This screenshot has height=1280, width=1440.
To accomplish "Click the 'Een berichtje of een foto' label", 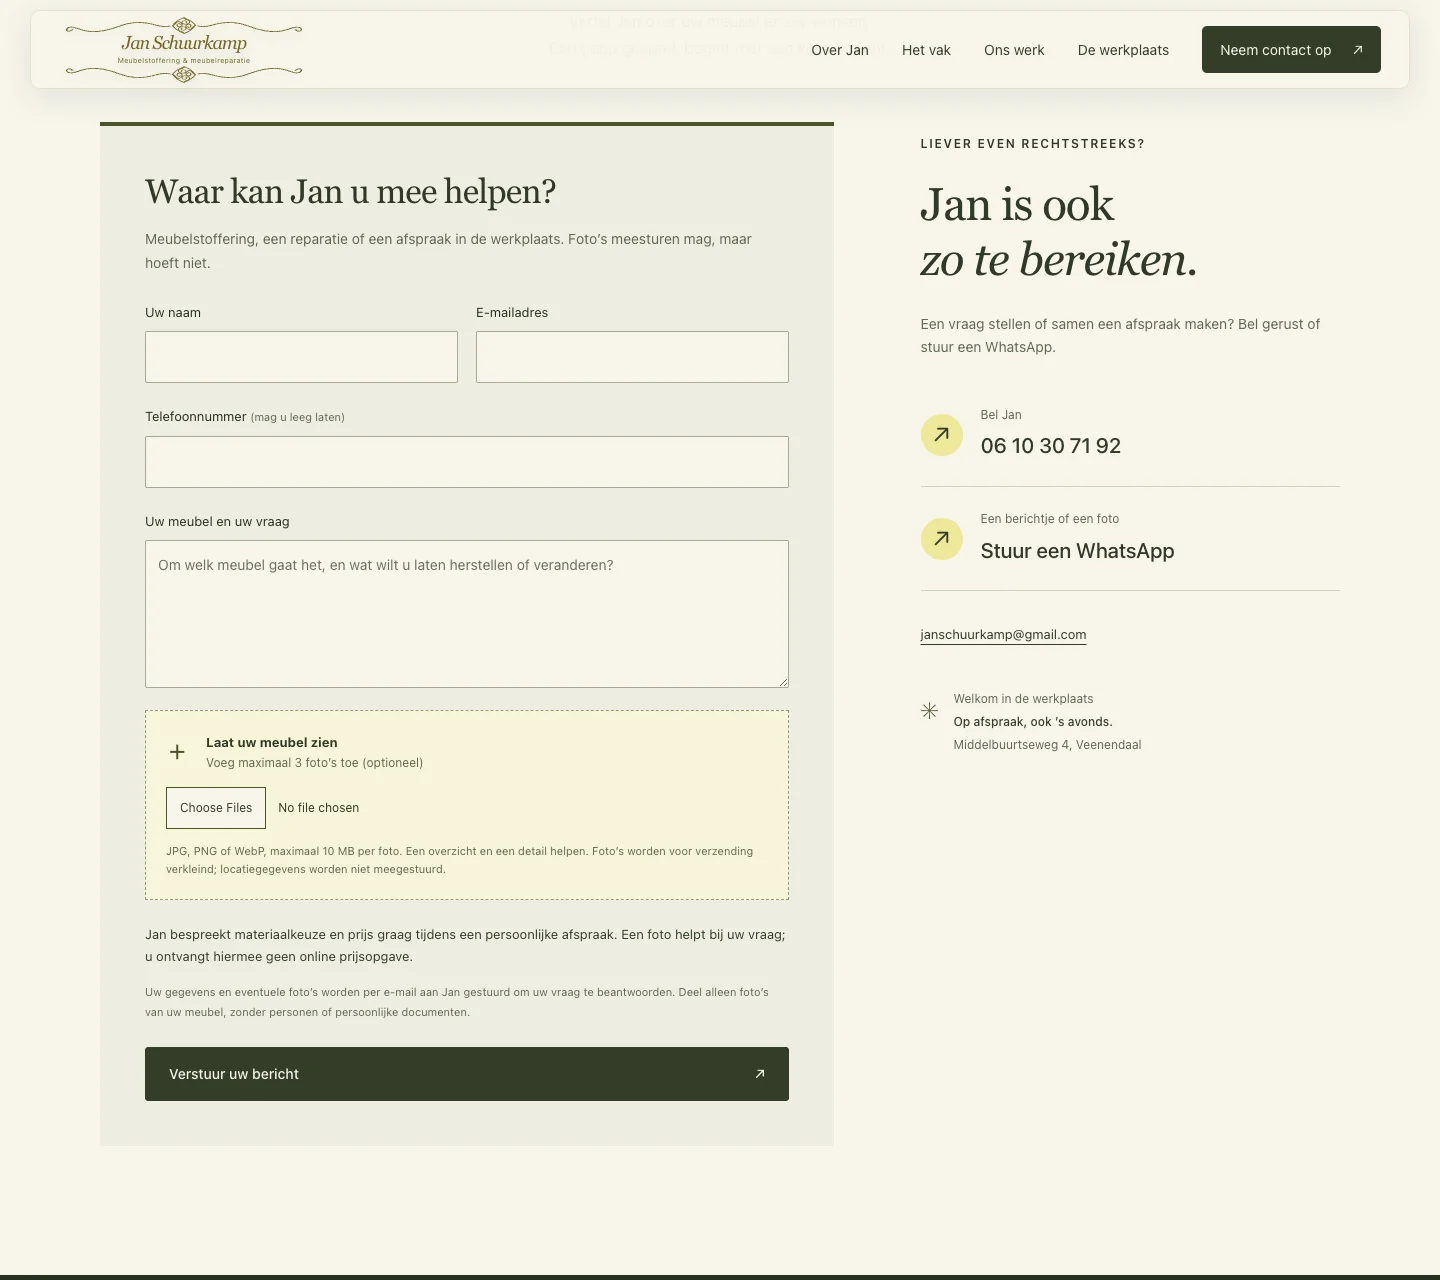I will (1050, 519).
